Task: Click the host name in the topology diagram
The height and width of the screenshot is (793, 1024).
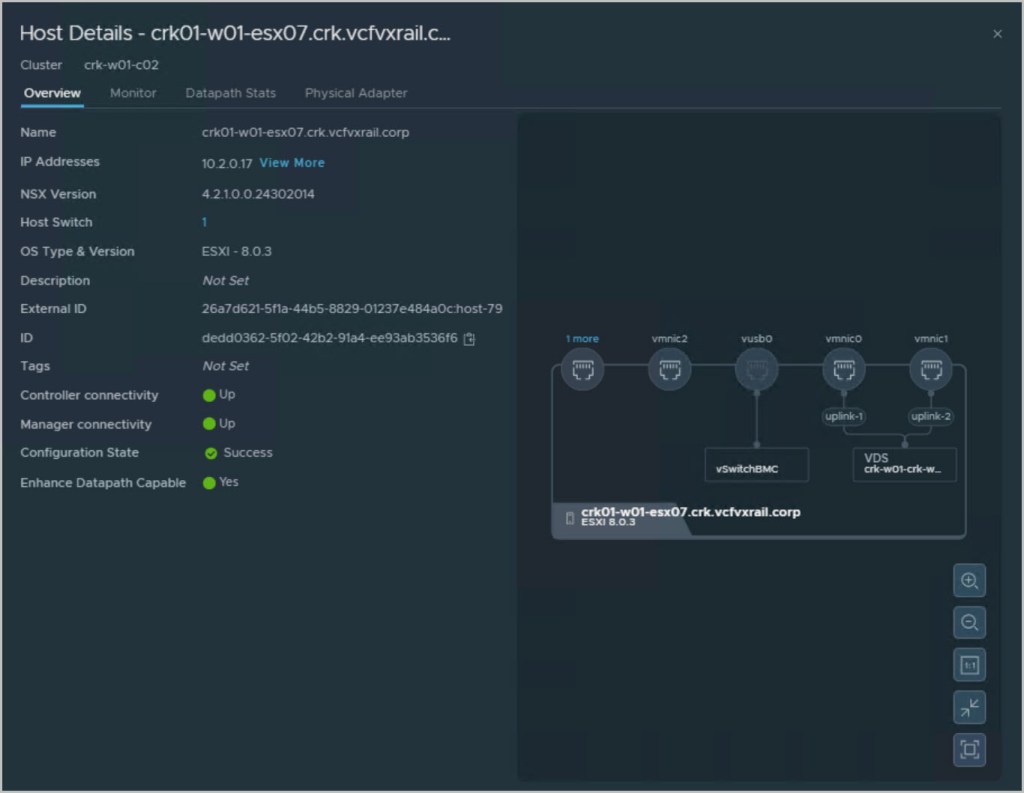Action: [690, 511]
